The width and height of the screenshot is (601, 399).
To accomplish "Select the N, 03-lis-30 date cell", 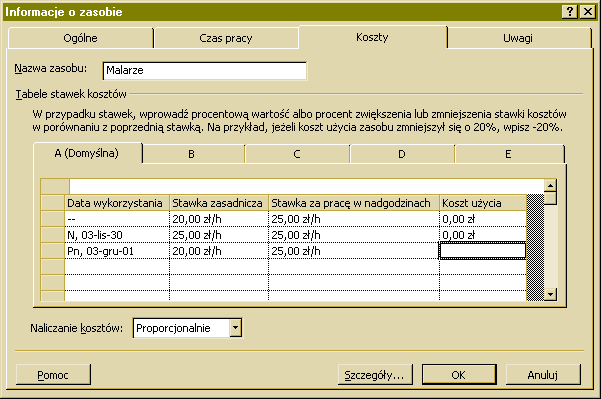I will click(x=117, y=235).
